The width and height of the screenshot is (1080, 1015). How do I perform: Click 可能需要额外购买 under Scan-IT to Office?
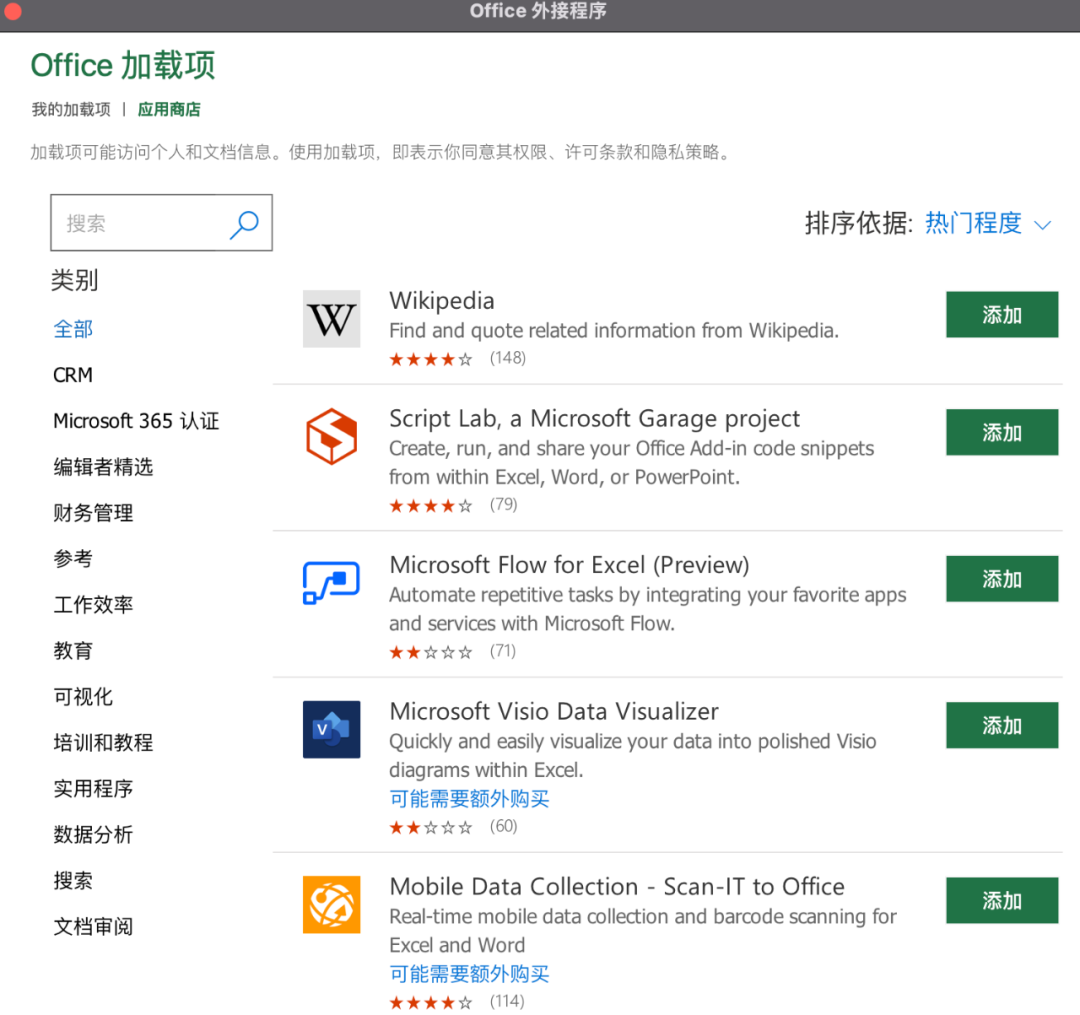pyautogui.click(x=469, y=974)
